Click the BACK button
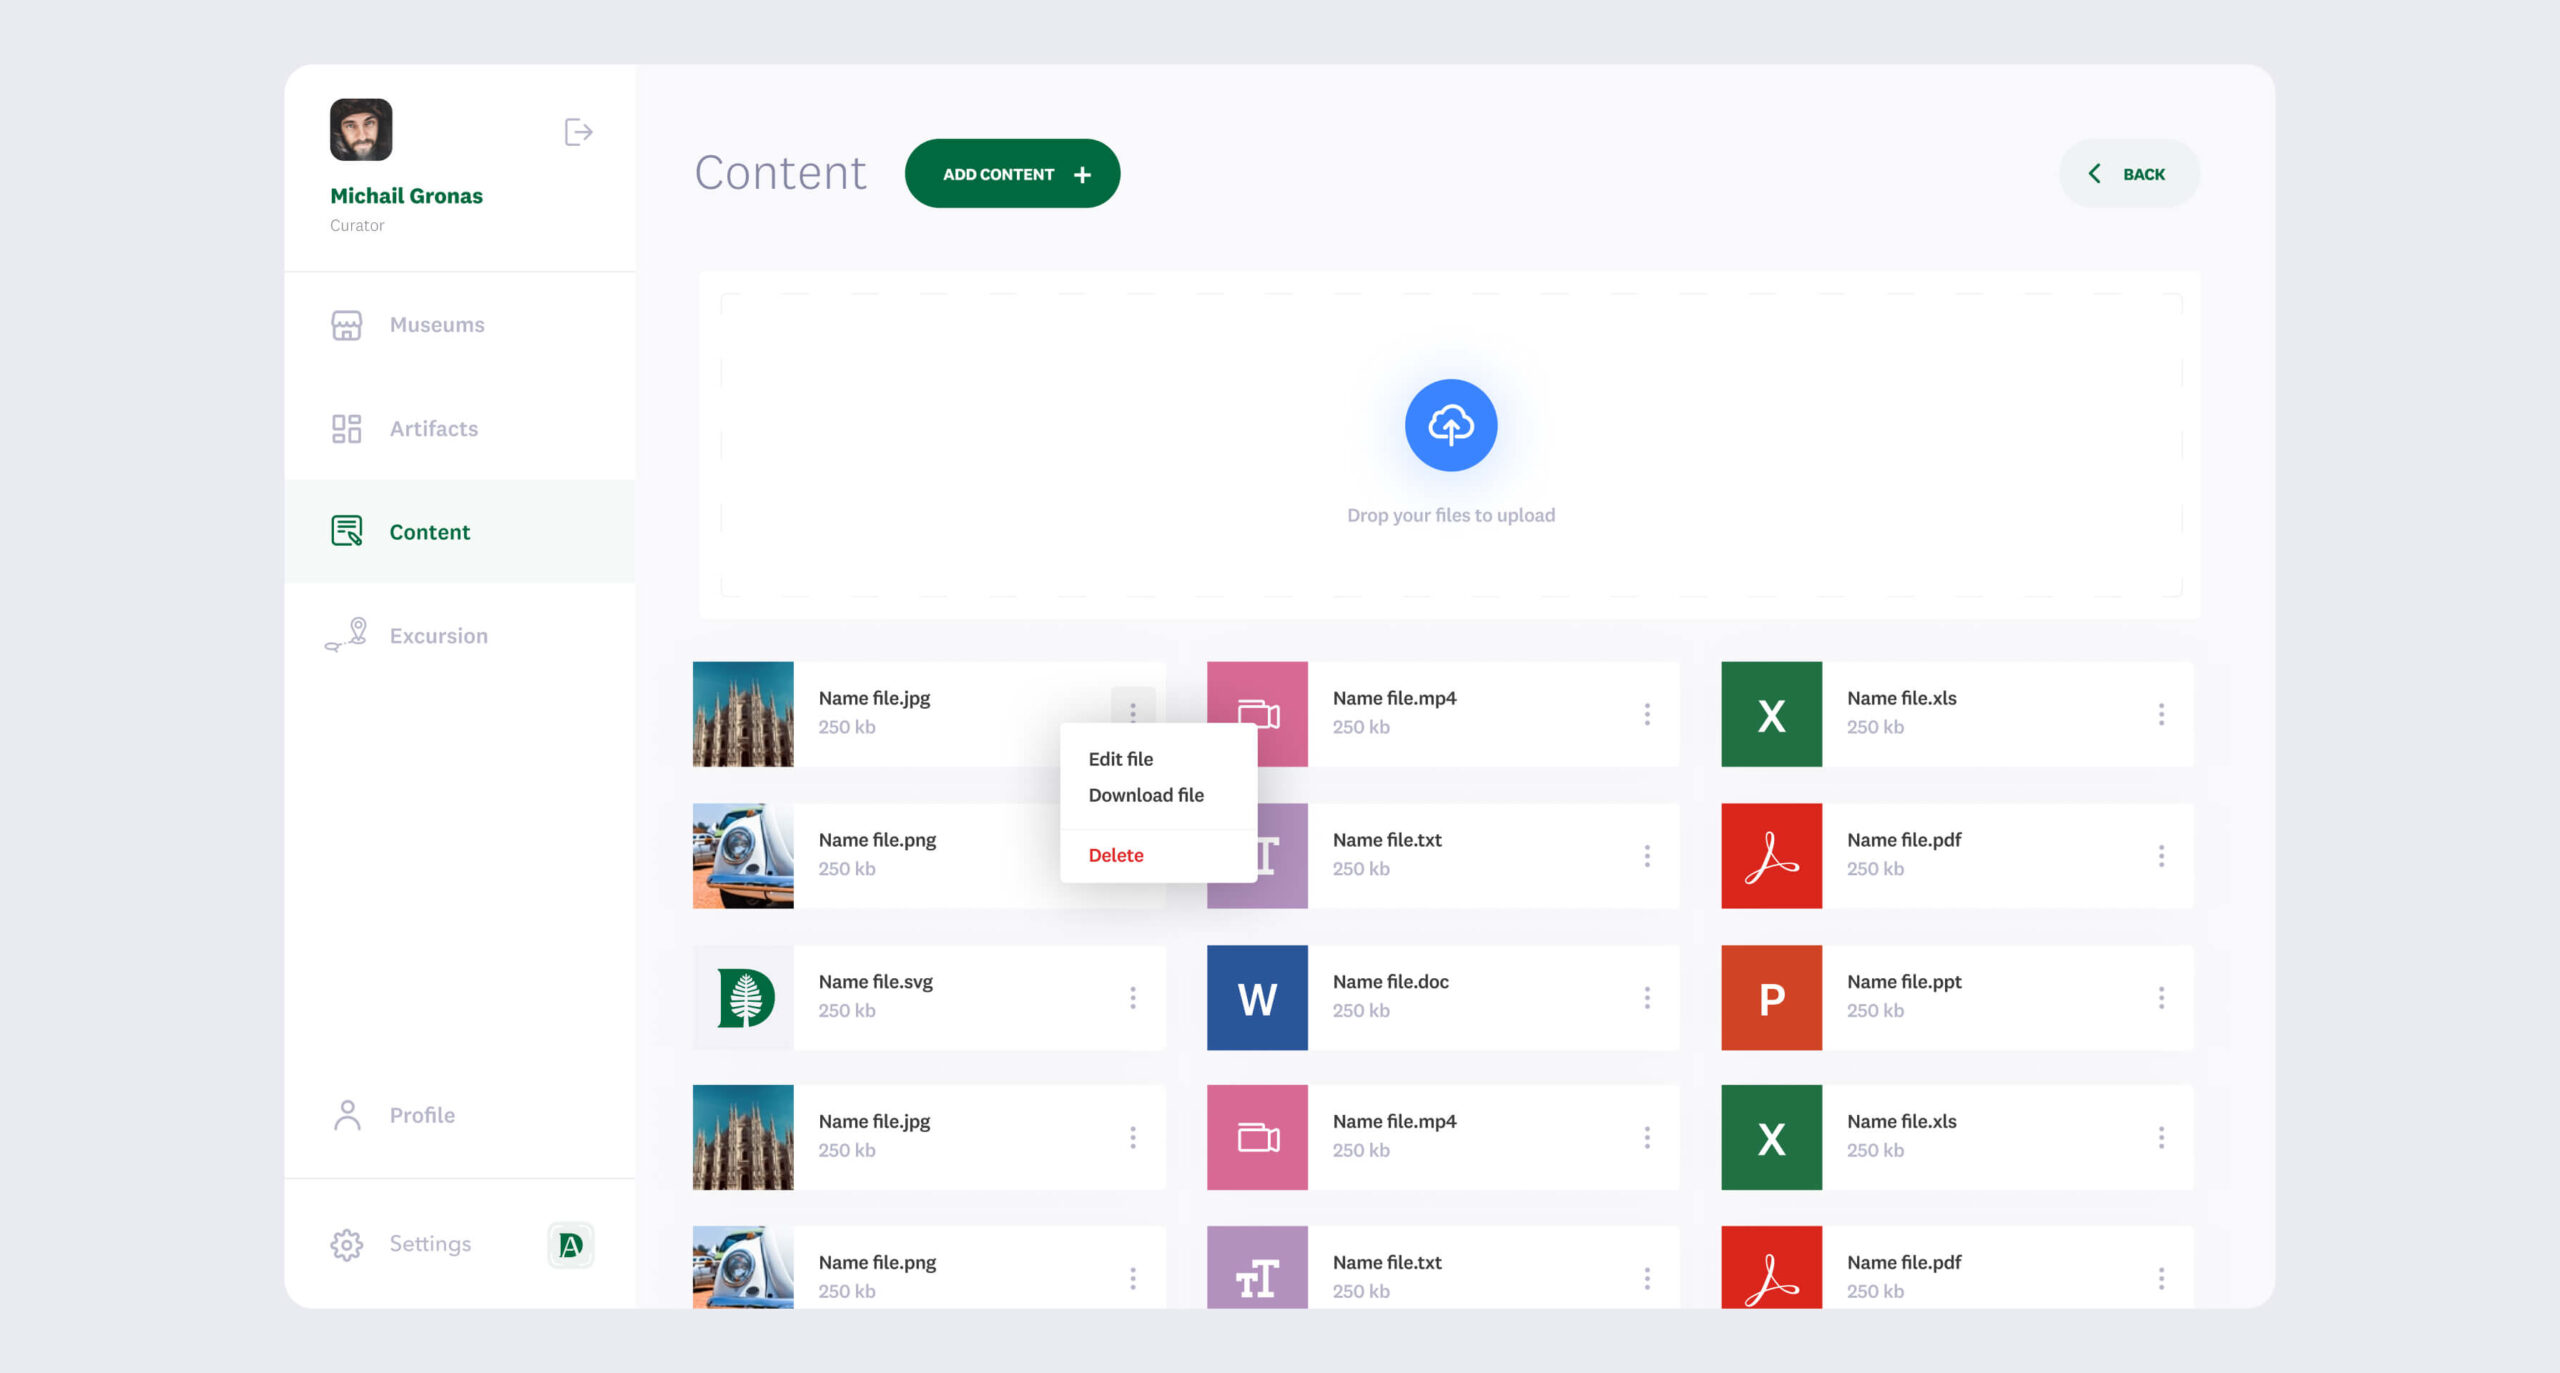This screenshot has width=2560, height=1373. [2129, 174]
